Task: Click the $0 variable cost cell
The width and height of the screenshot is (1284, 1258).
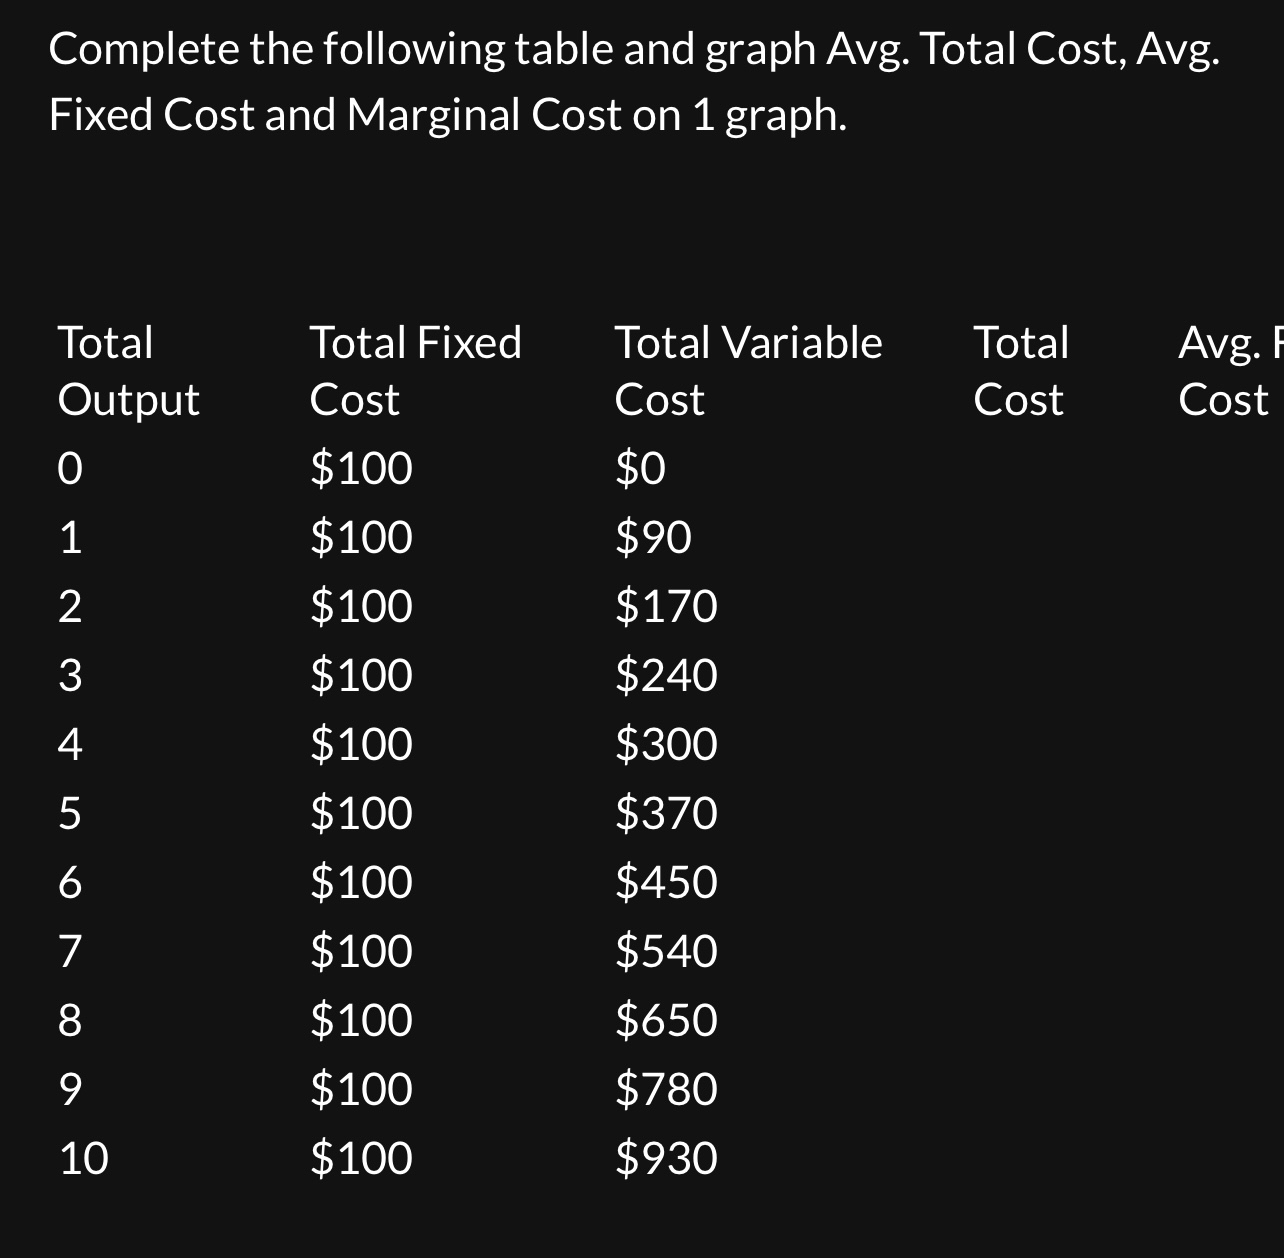Action: tap(640, 468)
